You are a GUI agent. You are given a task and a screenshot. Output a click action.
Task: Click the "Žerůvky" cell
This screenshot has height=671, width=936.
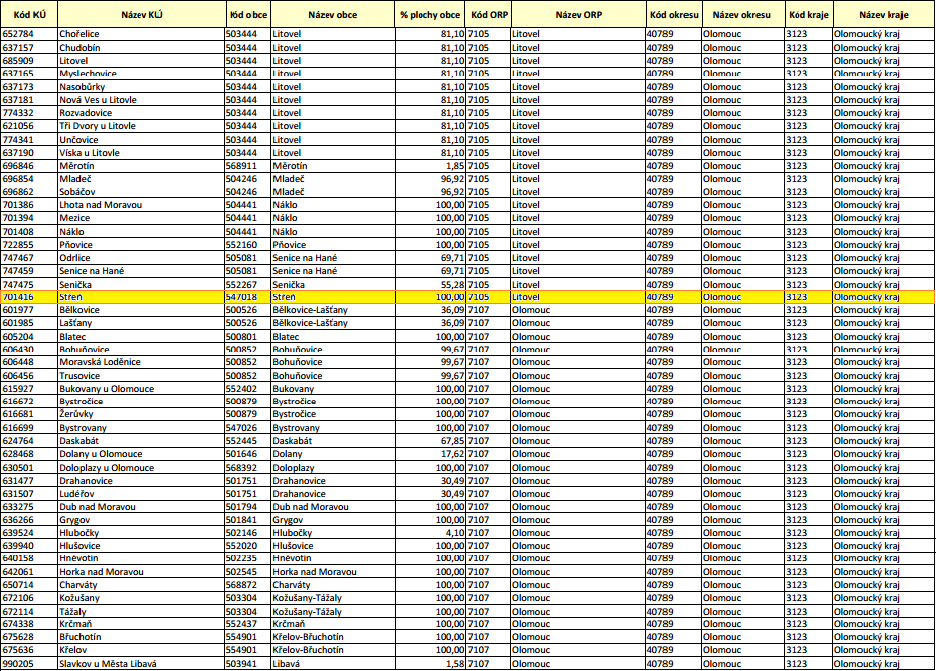tap(141, 414)
